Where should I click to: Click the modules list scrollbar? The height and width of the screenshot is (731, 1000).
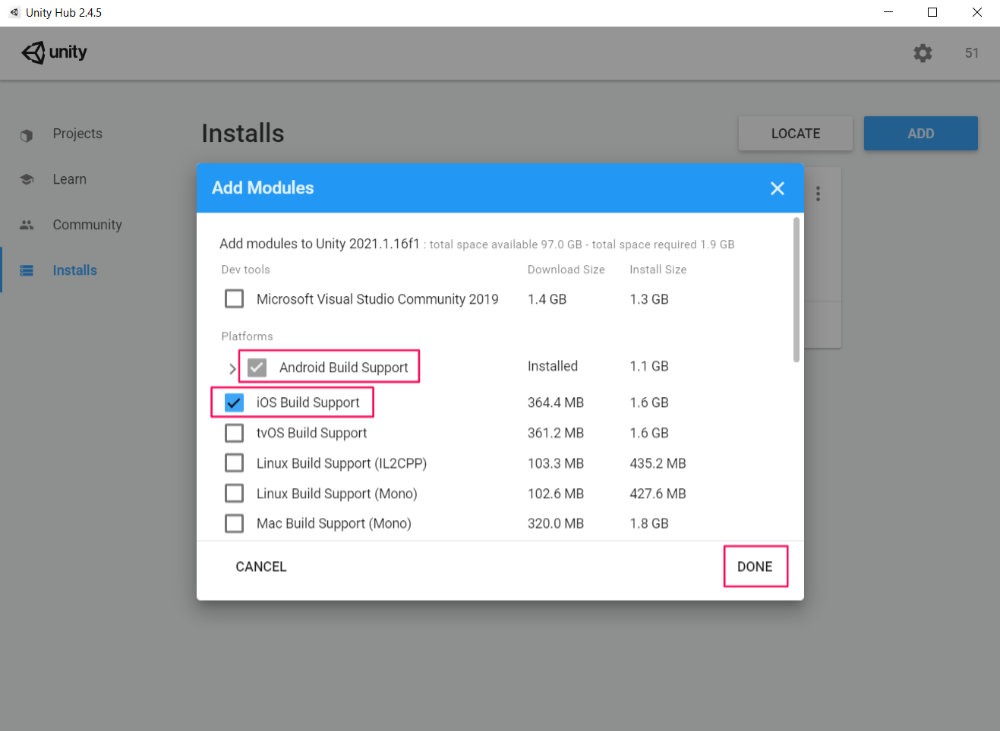796,290
